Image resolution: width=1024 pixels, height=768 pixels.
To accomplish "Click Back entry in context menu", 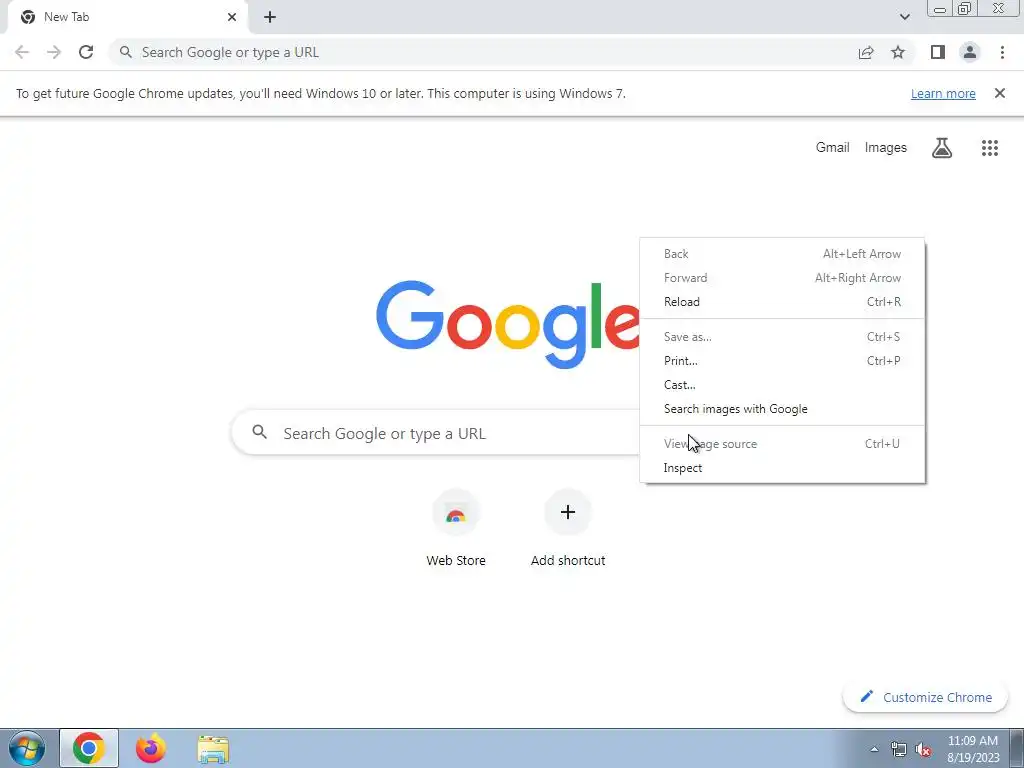I will 782,253.
